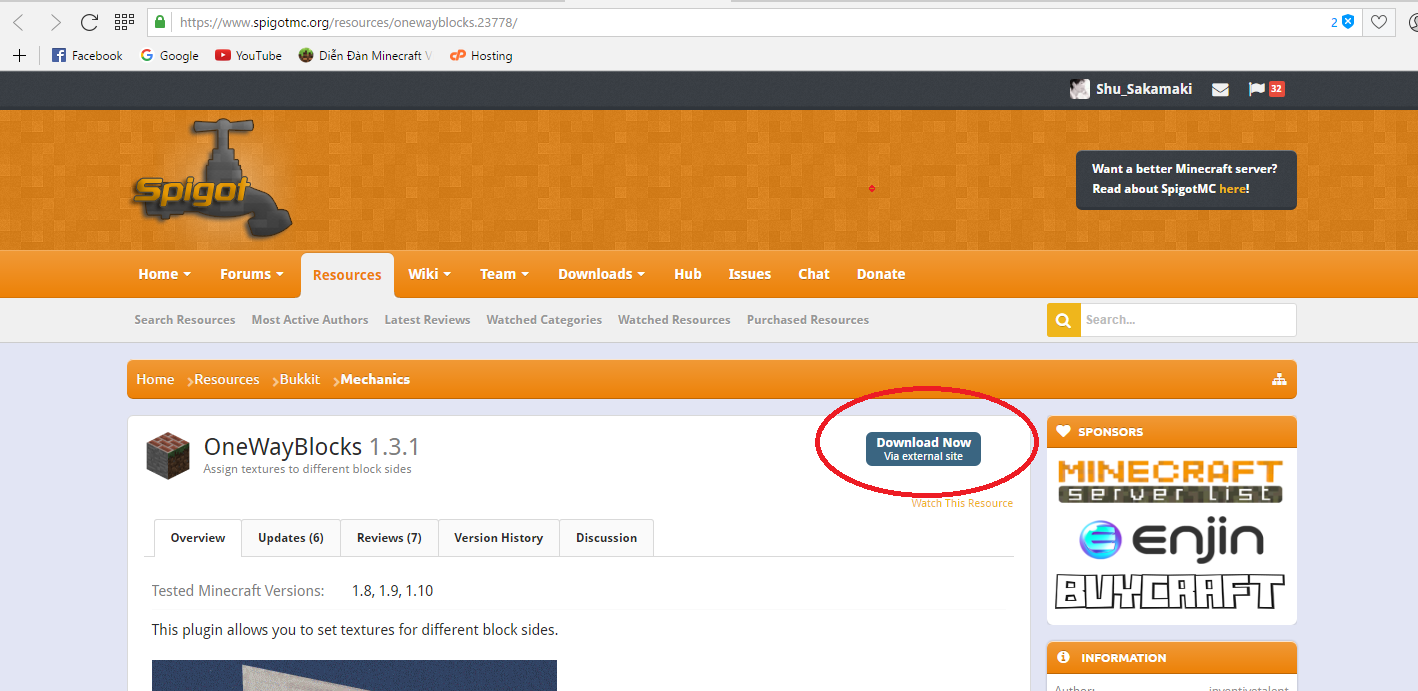Add a bookmark with the plus icon
1418x691 pixels.
19,55
